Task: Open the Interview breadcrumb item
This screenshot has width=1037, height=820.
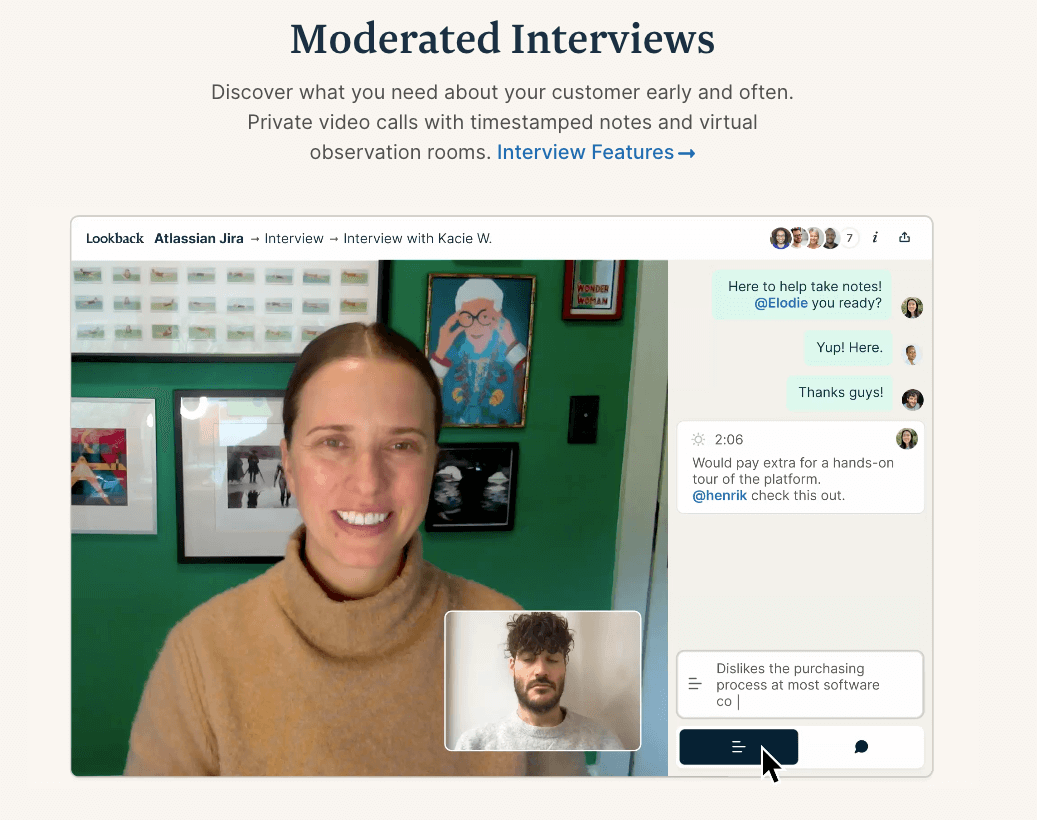Action: [294, 238]
